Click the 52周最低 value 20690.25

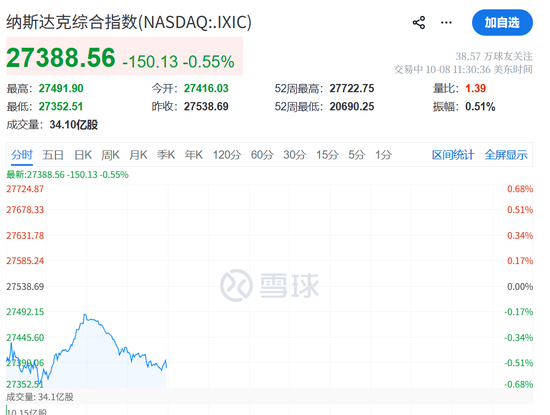(352, 107)
